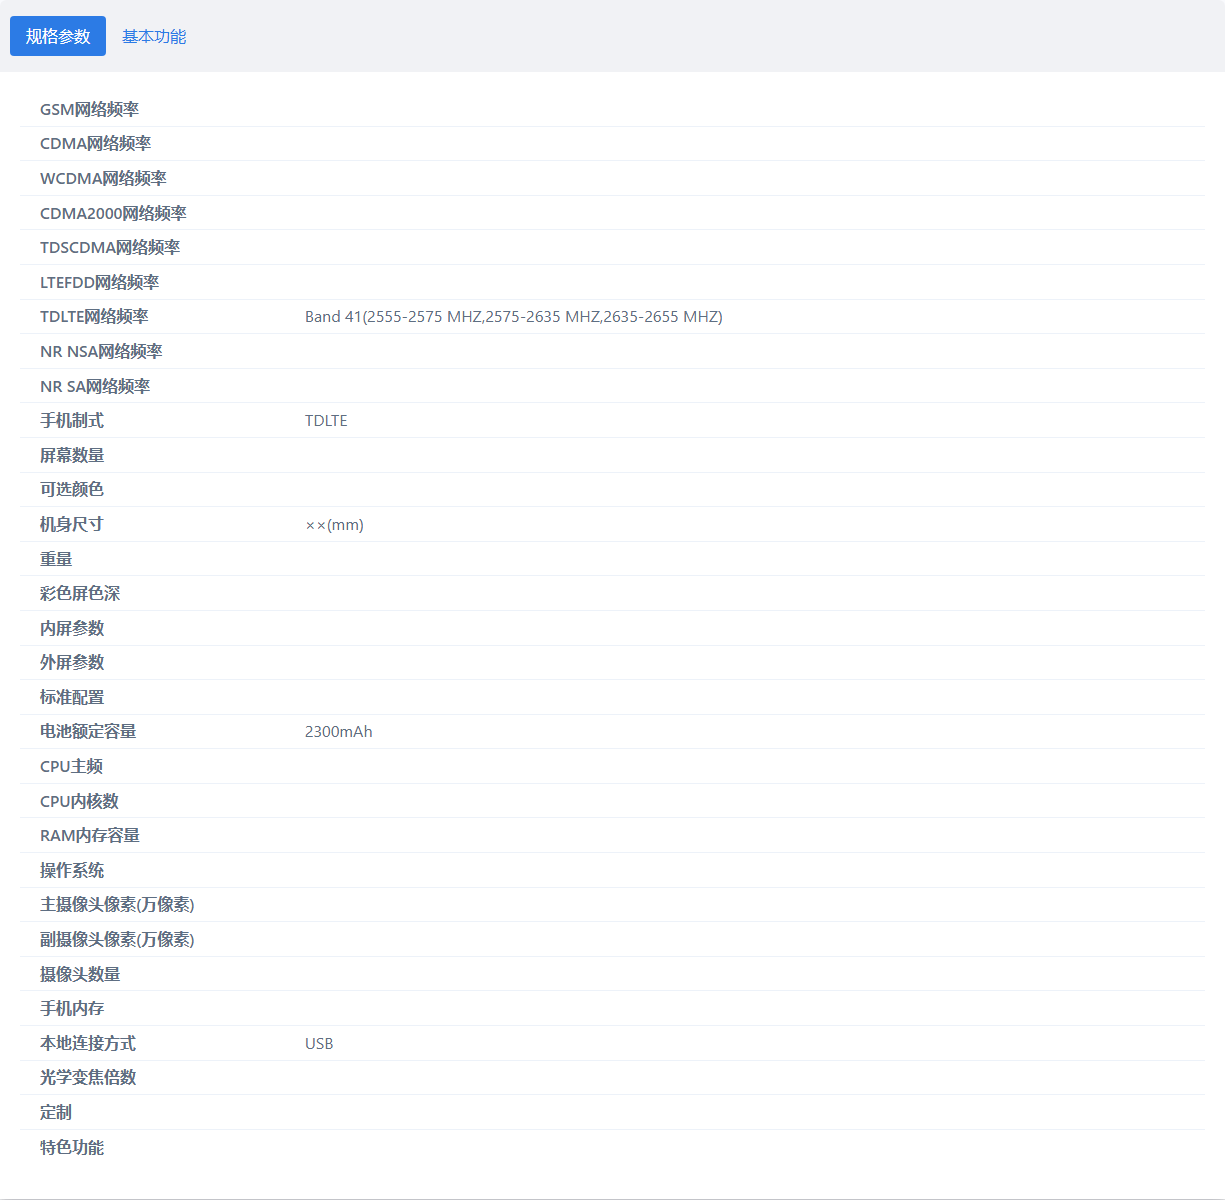Select the 规格参数 tab
This screenshot has height=1200, width=1225.
click(x=58, y=36)
